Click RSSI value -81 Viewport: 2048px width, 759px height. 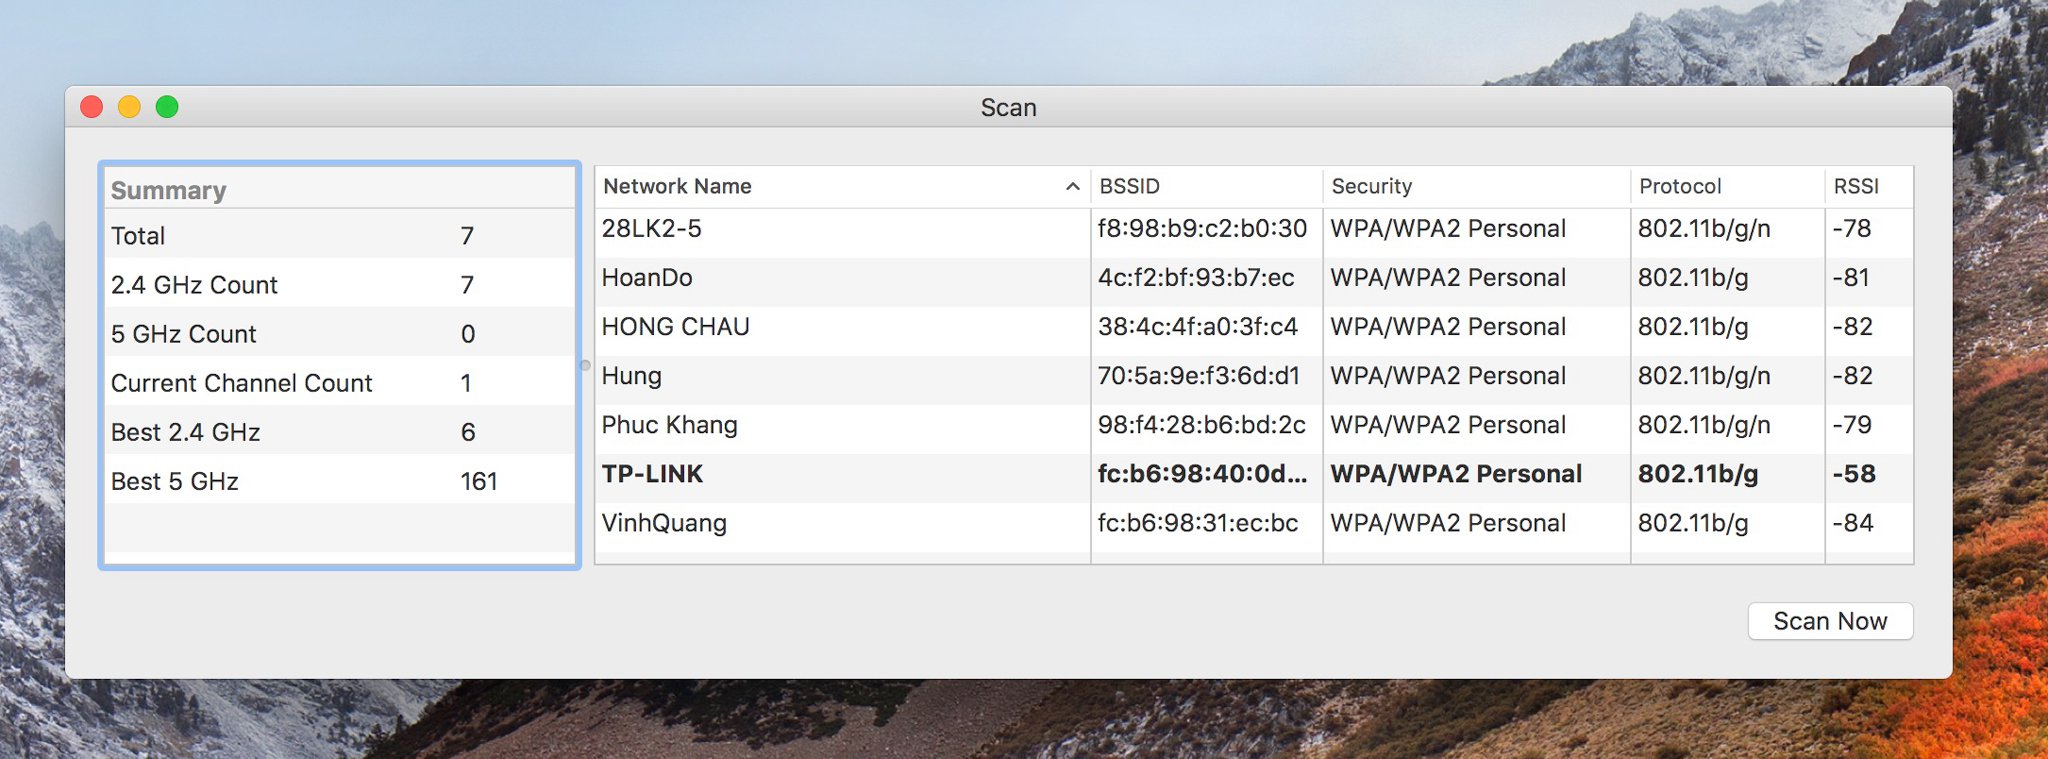coord(1851,278)
